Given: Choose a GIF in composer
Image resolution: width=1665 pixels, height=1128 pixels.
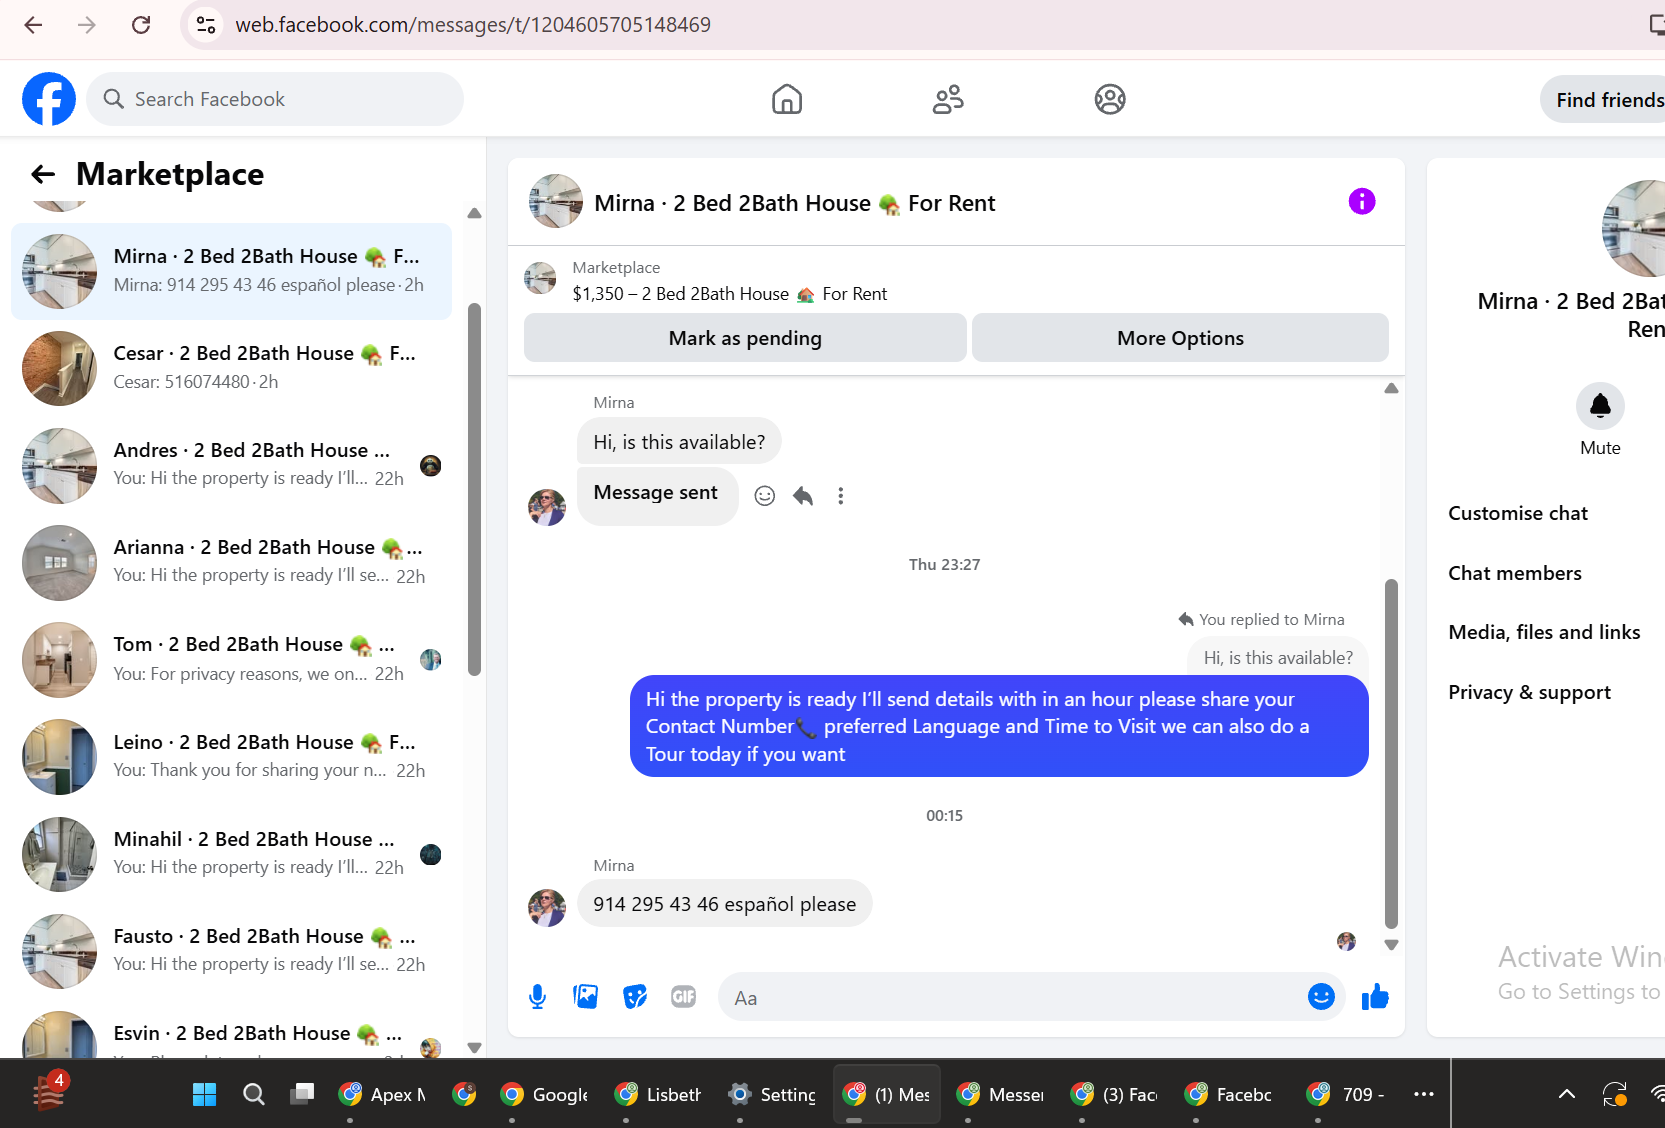Looking at the screenshot, I should tap(684, 997).
